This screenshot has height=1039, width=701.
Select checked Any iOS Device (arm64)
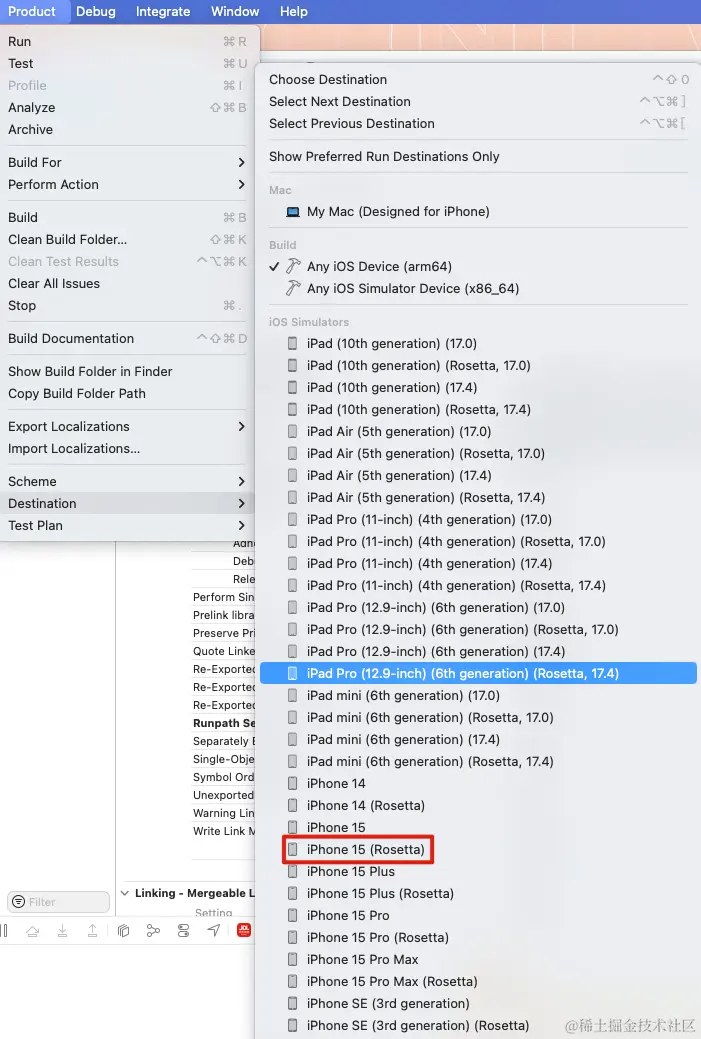[x=379, y=267]
